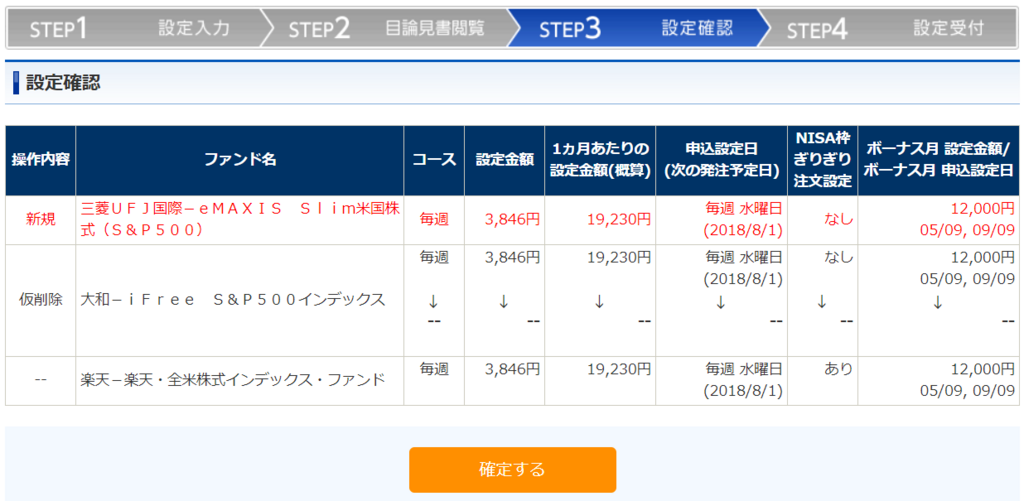Click the 確定する confirm button
Image resolution: width=1024 pixels, height=501 pixels.
pos(513,470)
